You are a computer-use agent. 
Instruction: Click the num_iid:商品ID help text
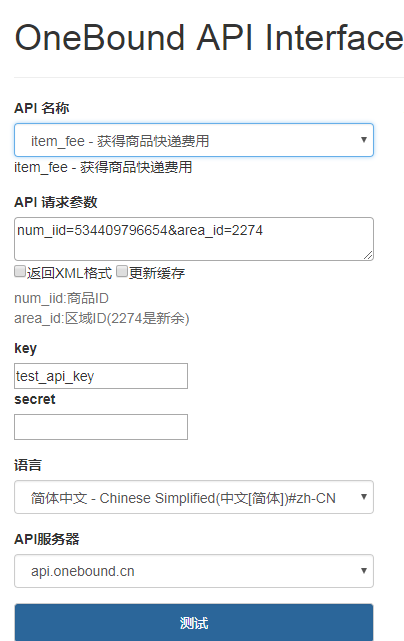pyautogui.click(x=61, y=298)
